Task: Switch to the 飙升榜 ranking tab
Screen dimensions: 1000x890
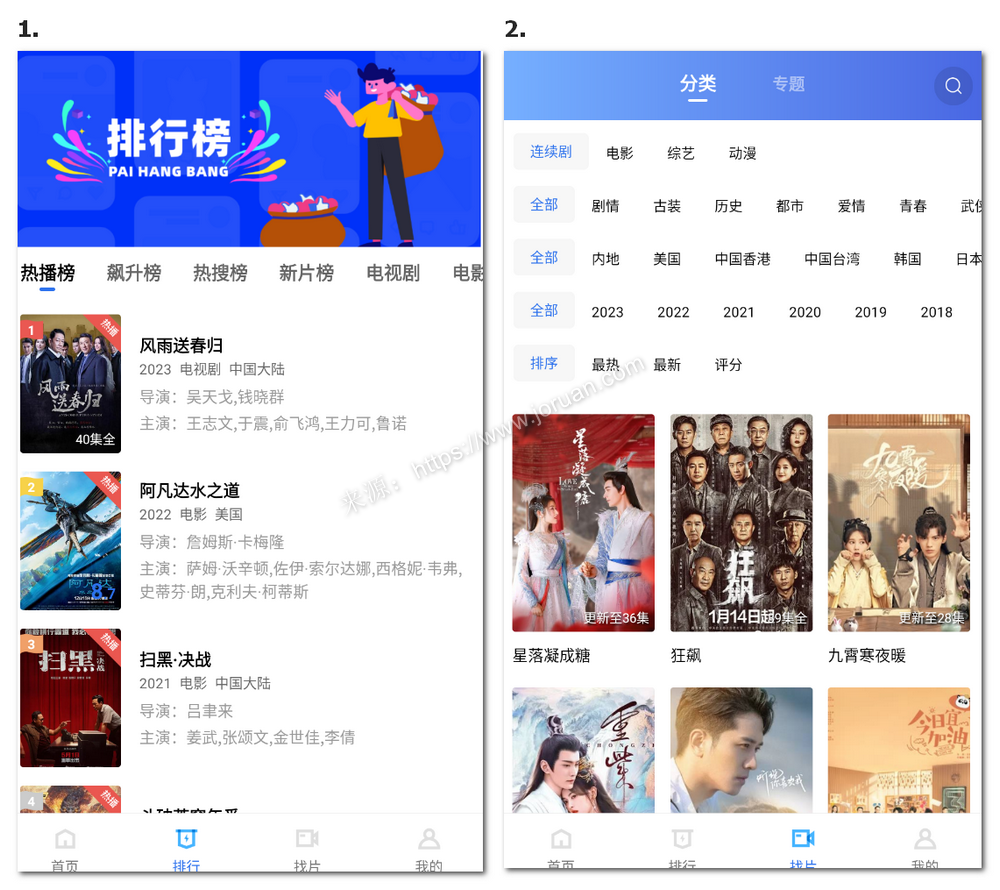Action: (x=134, y=273)
